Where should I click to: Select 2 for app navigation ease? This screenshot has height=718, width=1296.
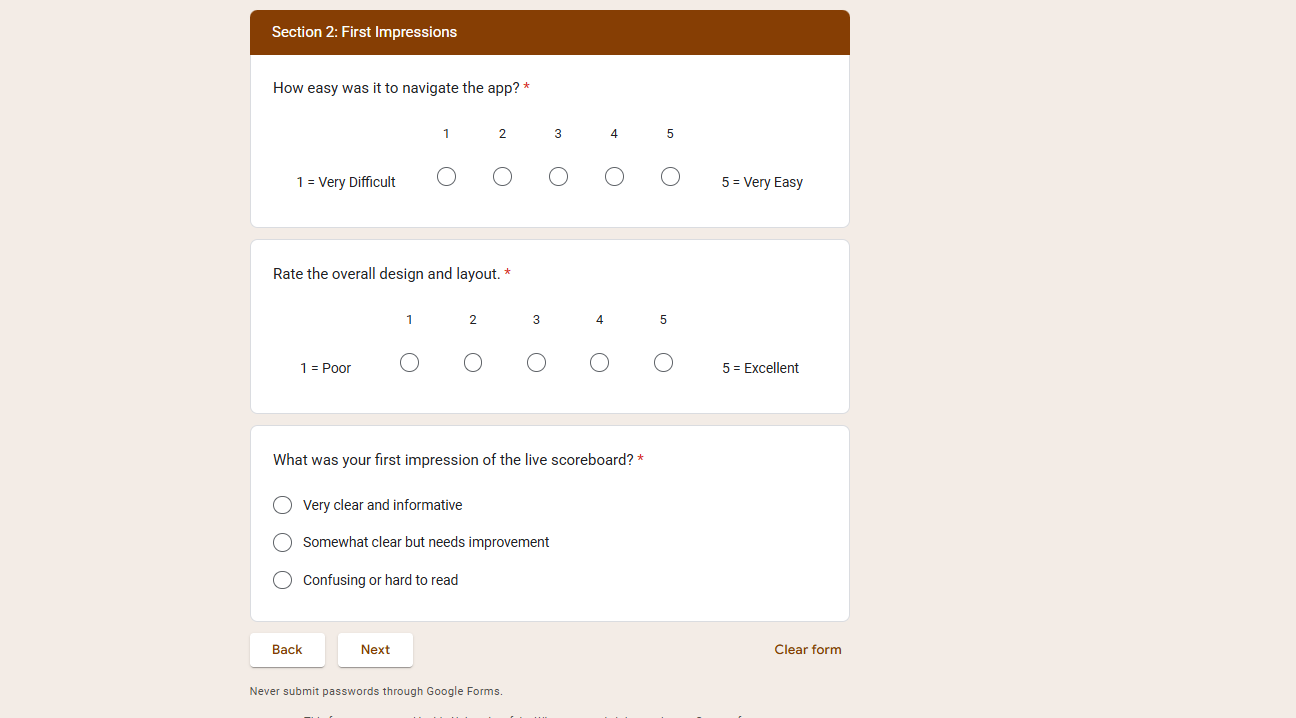point(502,177)
